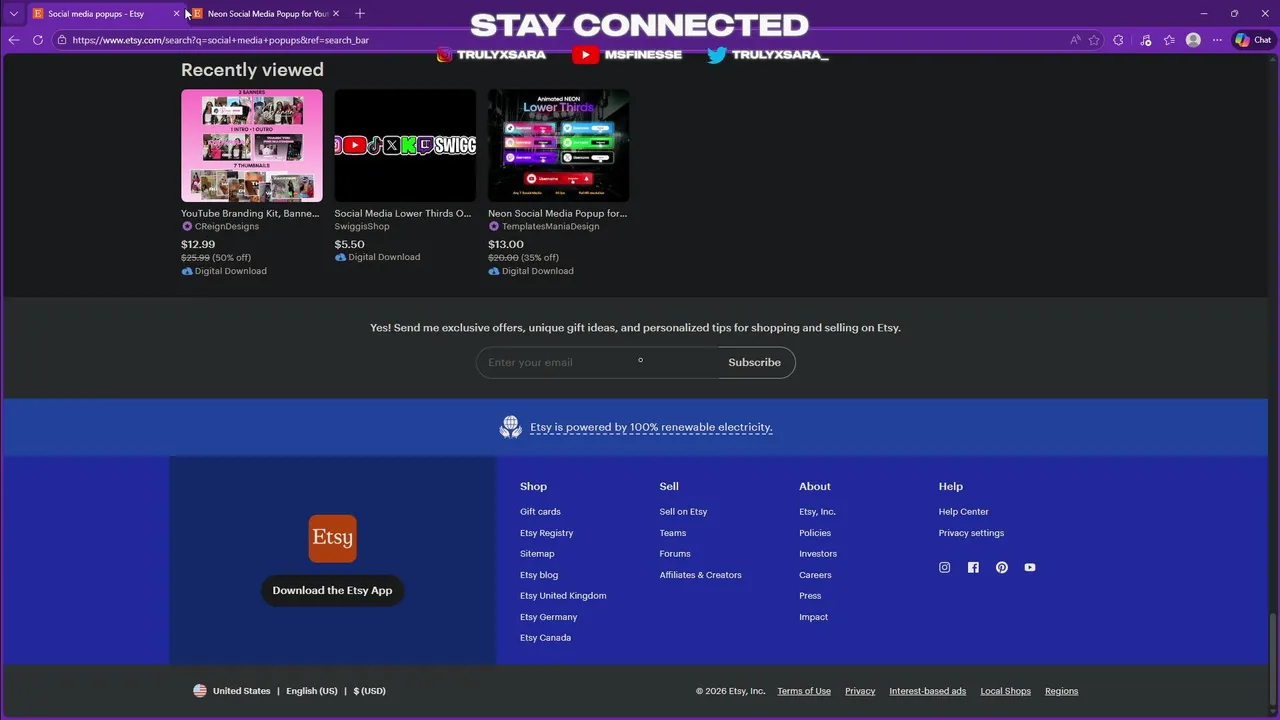
Task: Open Copilot Chat button
Action: [x=1253, y=40]
